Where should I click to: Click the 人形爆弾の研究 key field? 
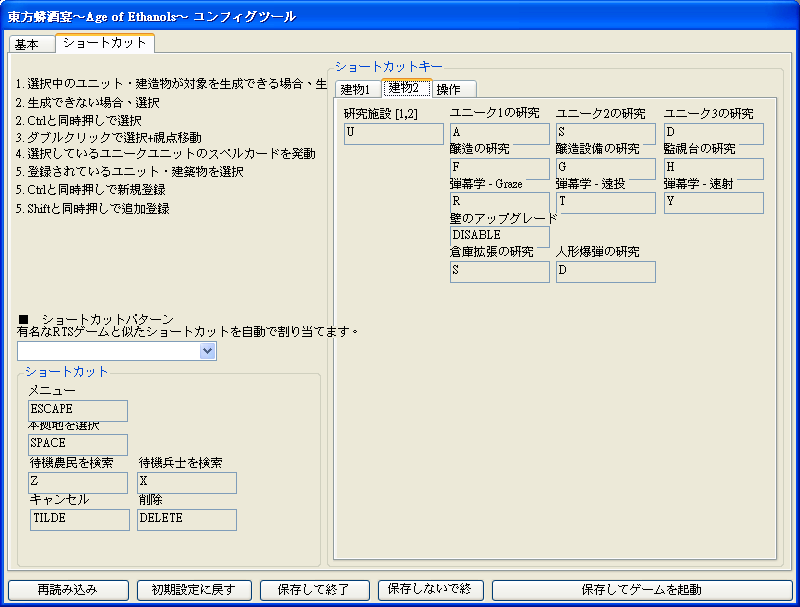click(x=606, y=272)
